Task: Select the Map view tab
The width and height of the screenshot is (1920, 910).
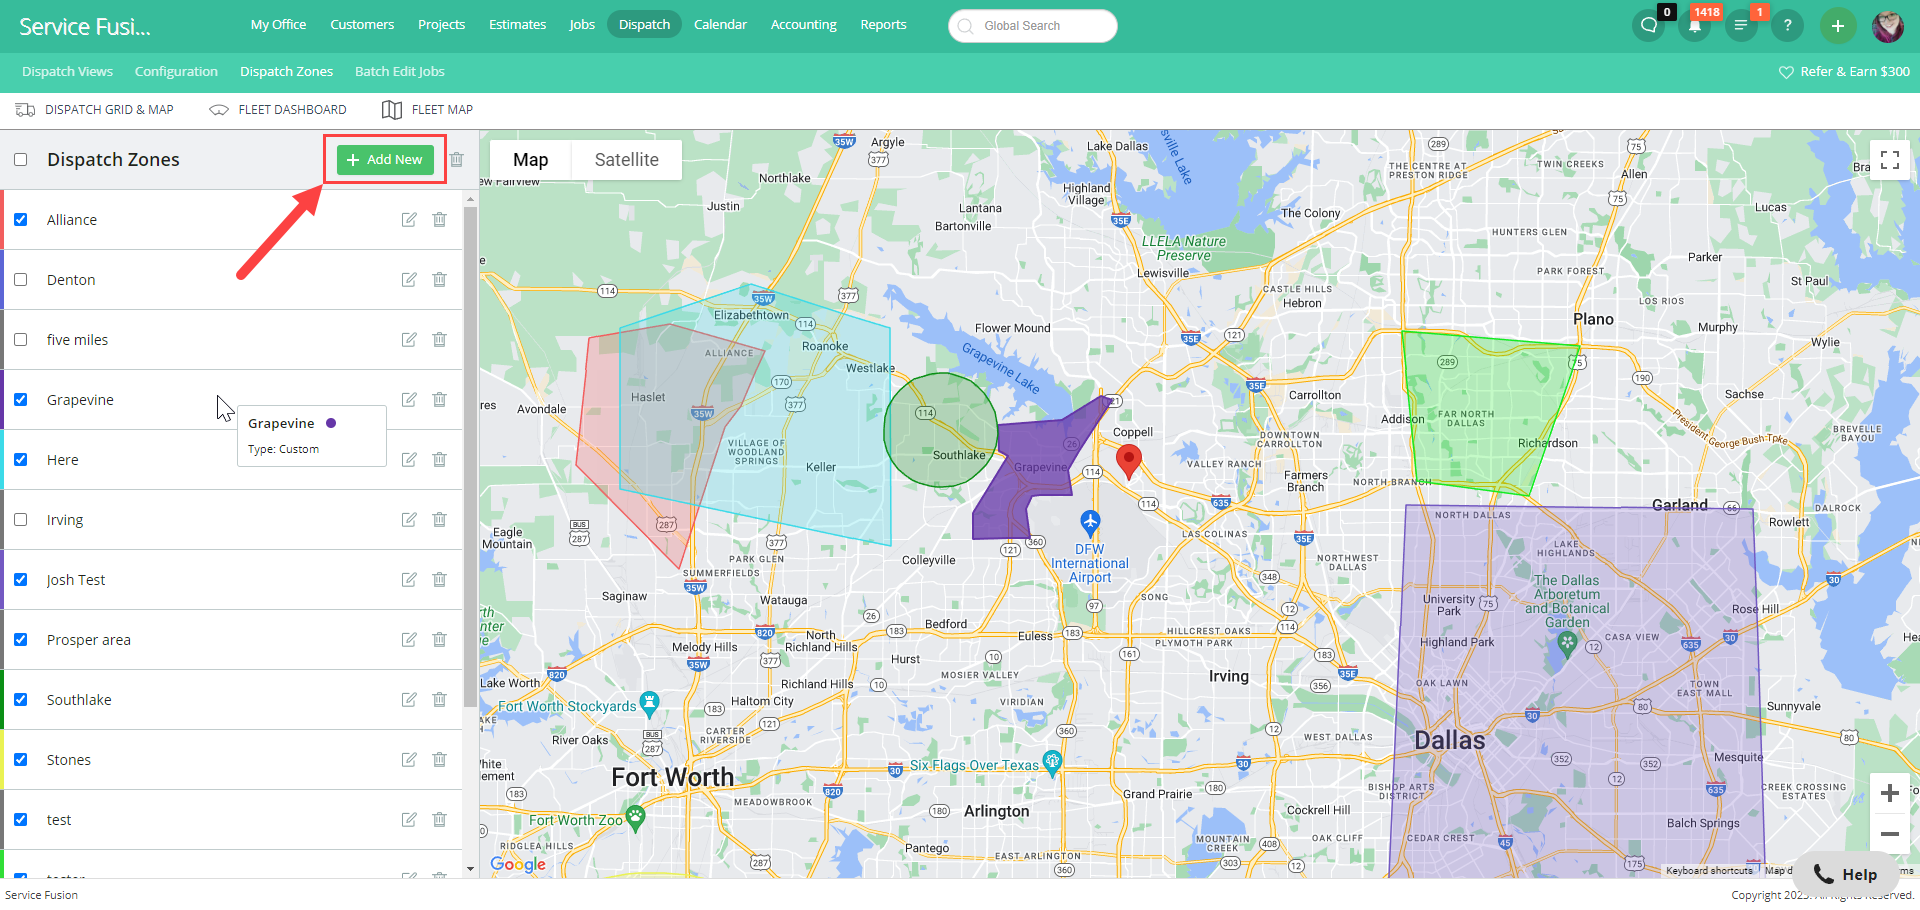Action: coord(530,160)
